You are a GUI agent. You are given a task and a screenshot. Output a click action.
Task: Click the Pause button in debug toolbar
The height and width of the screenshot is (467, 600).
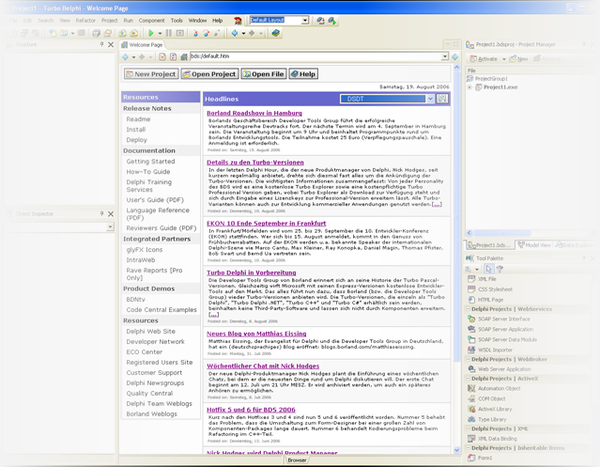(169, 33)
